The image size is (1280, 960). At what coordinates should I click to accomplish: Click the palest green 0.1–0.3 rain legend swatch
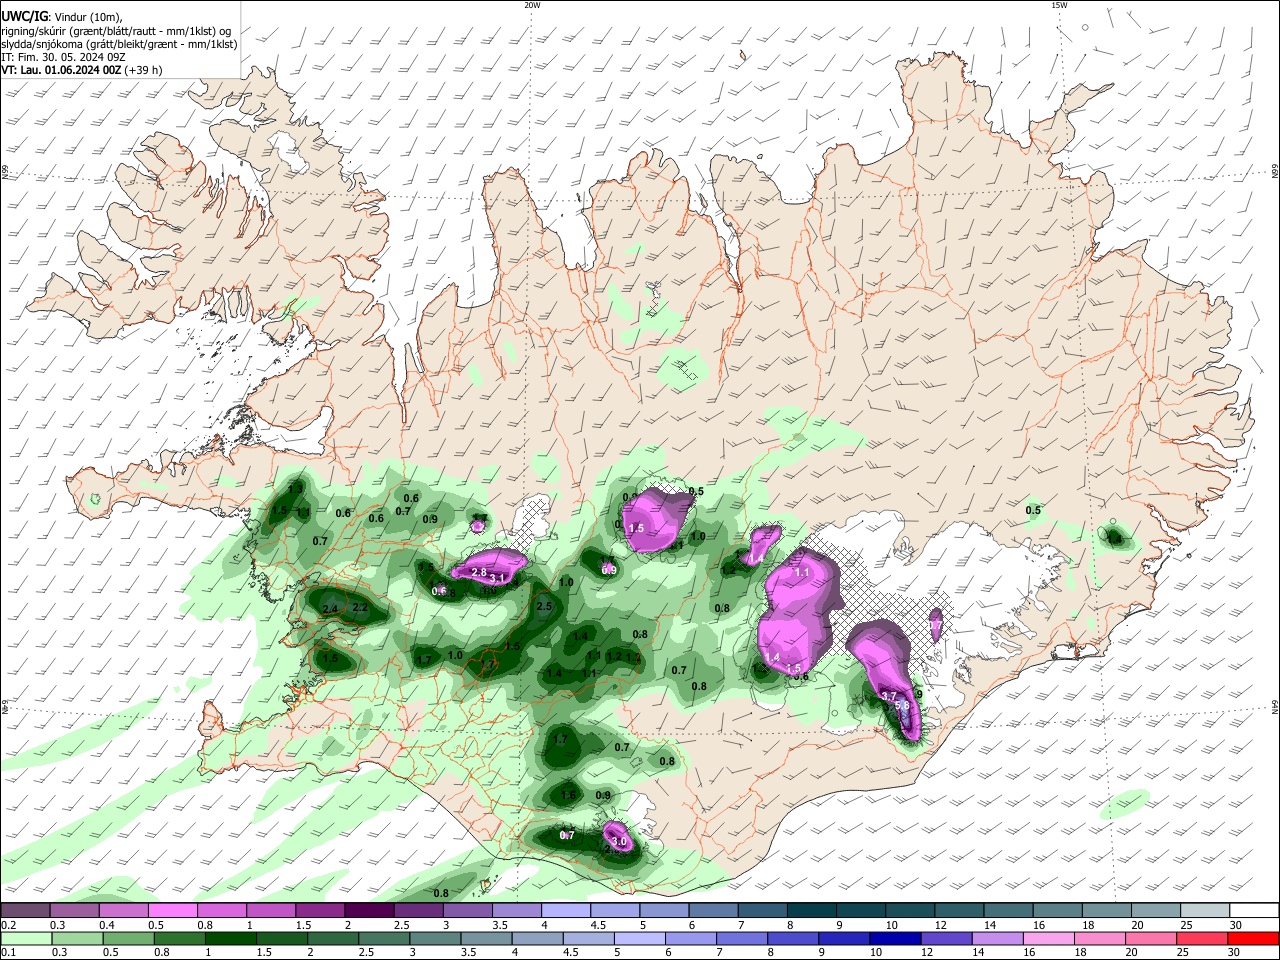click(x=25, y=938)
